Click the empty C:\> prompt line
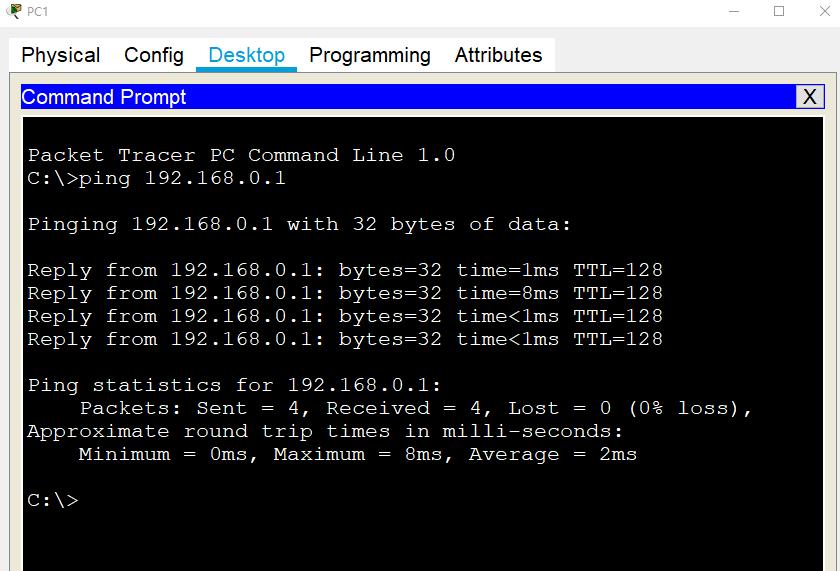Image resolution: width=840 pixels, height=571 pixels. click(53, 500)
